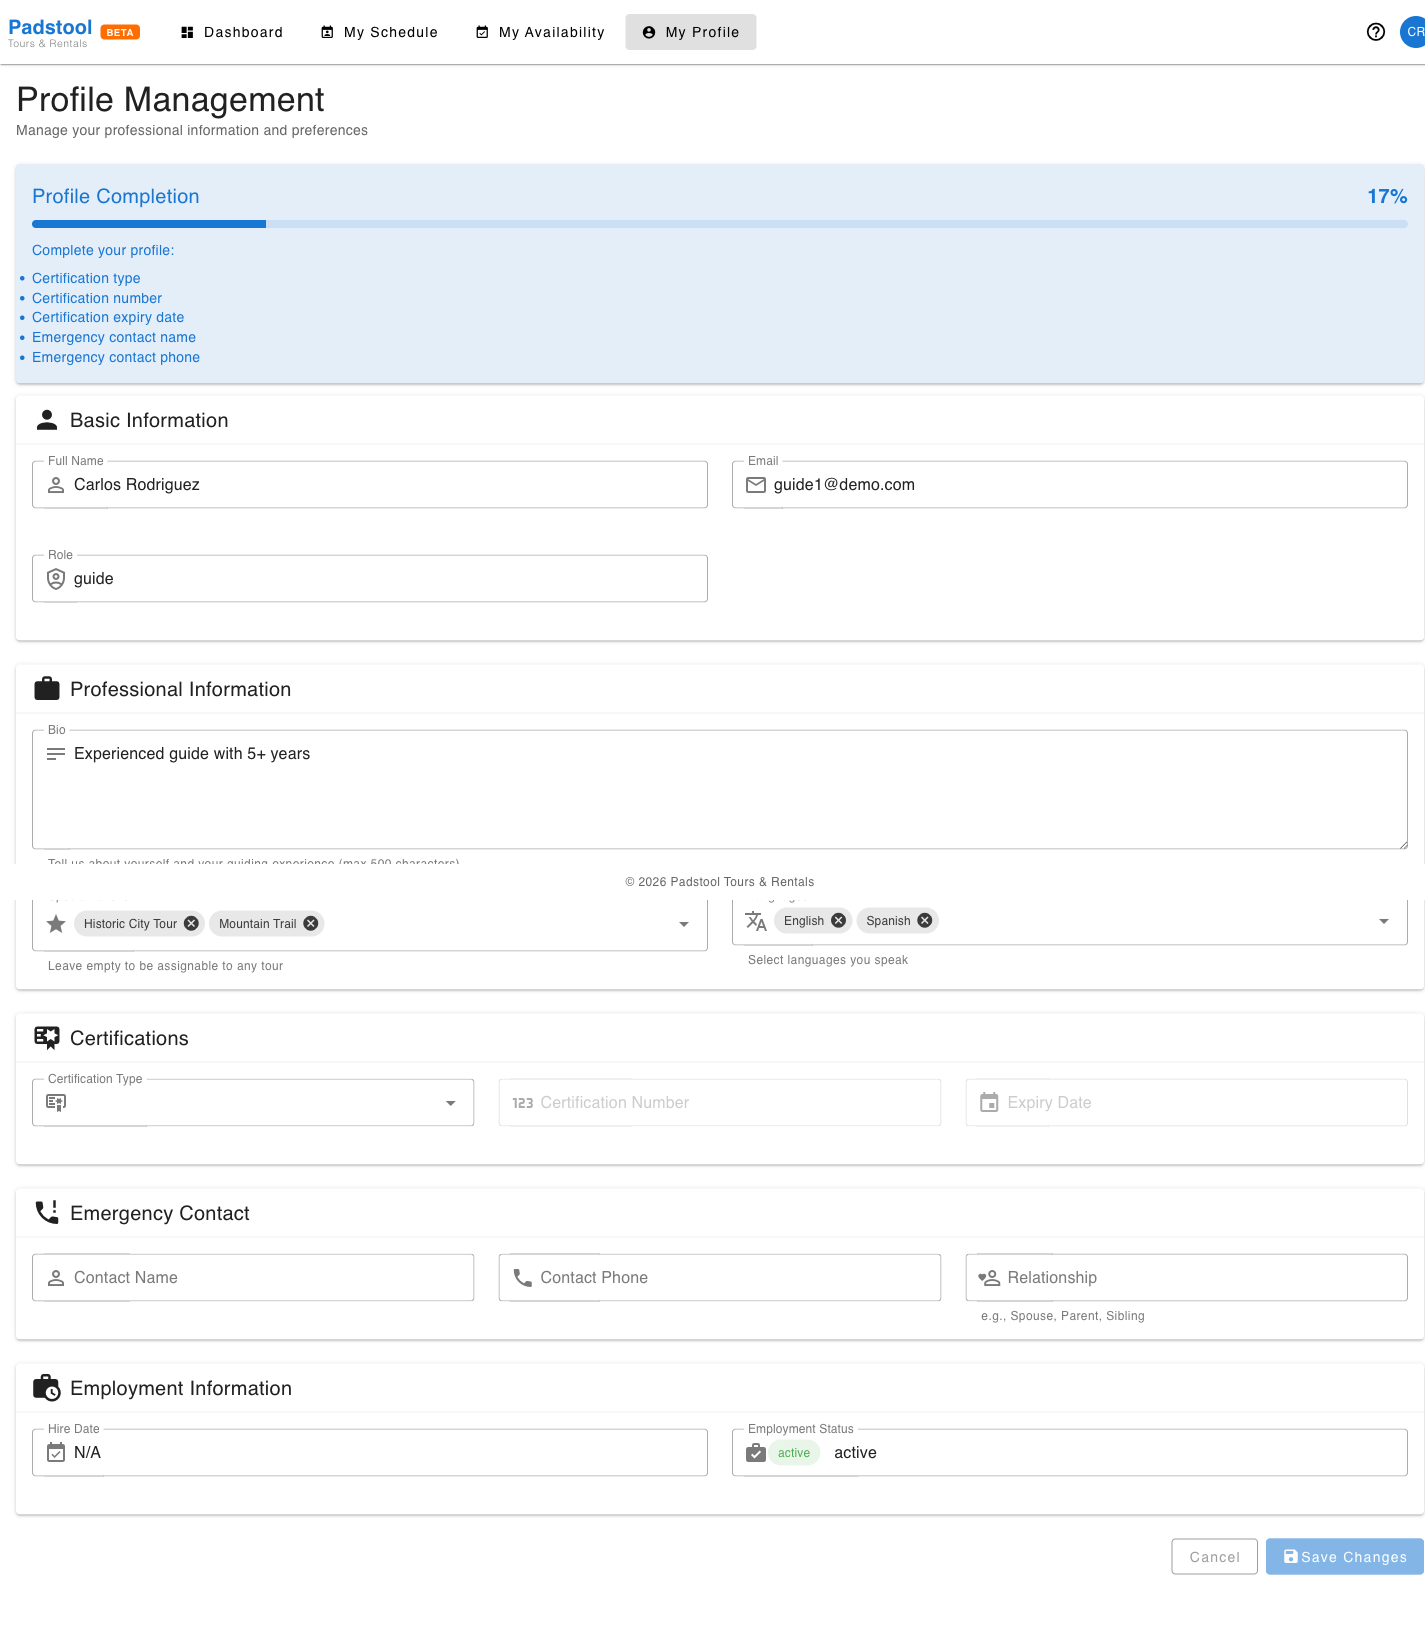Click Certification number in completion list
The image size is (1425, 1627).
(97, 298)
